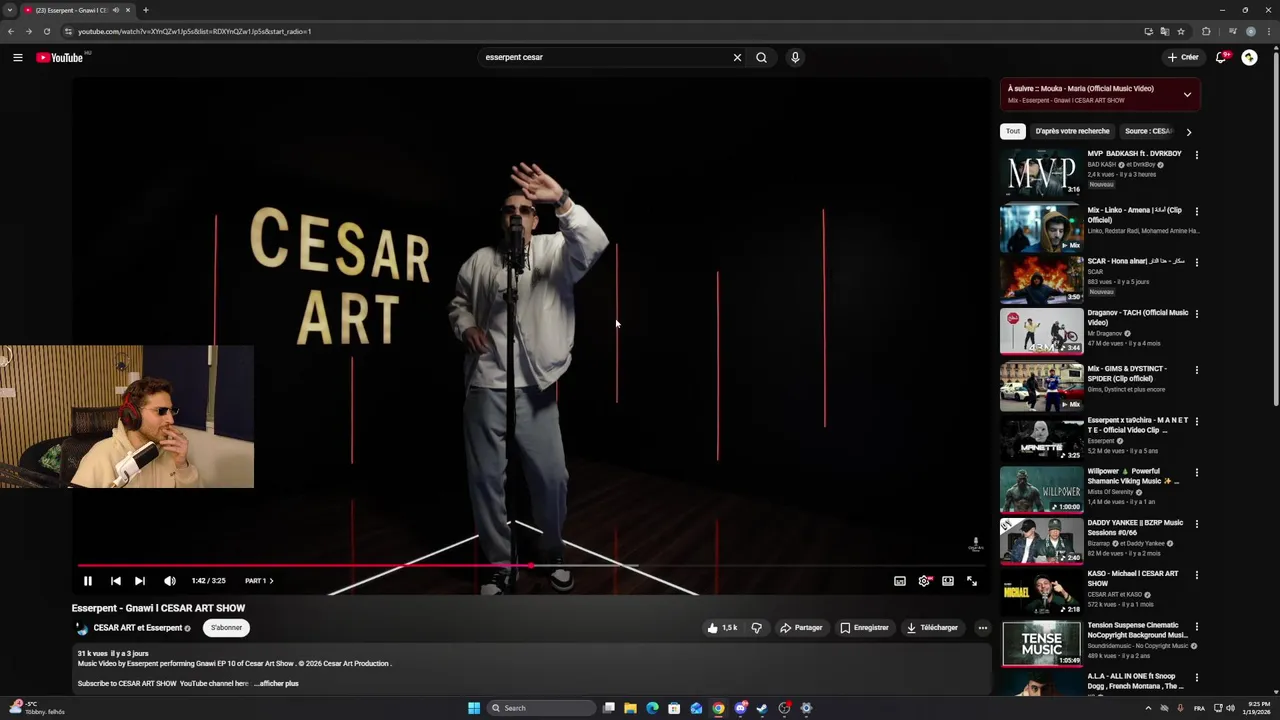Show hidden system tray icons
1280x720 pixels.
(1148, 708)
